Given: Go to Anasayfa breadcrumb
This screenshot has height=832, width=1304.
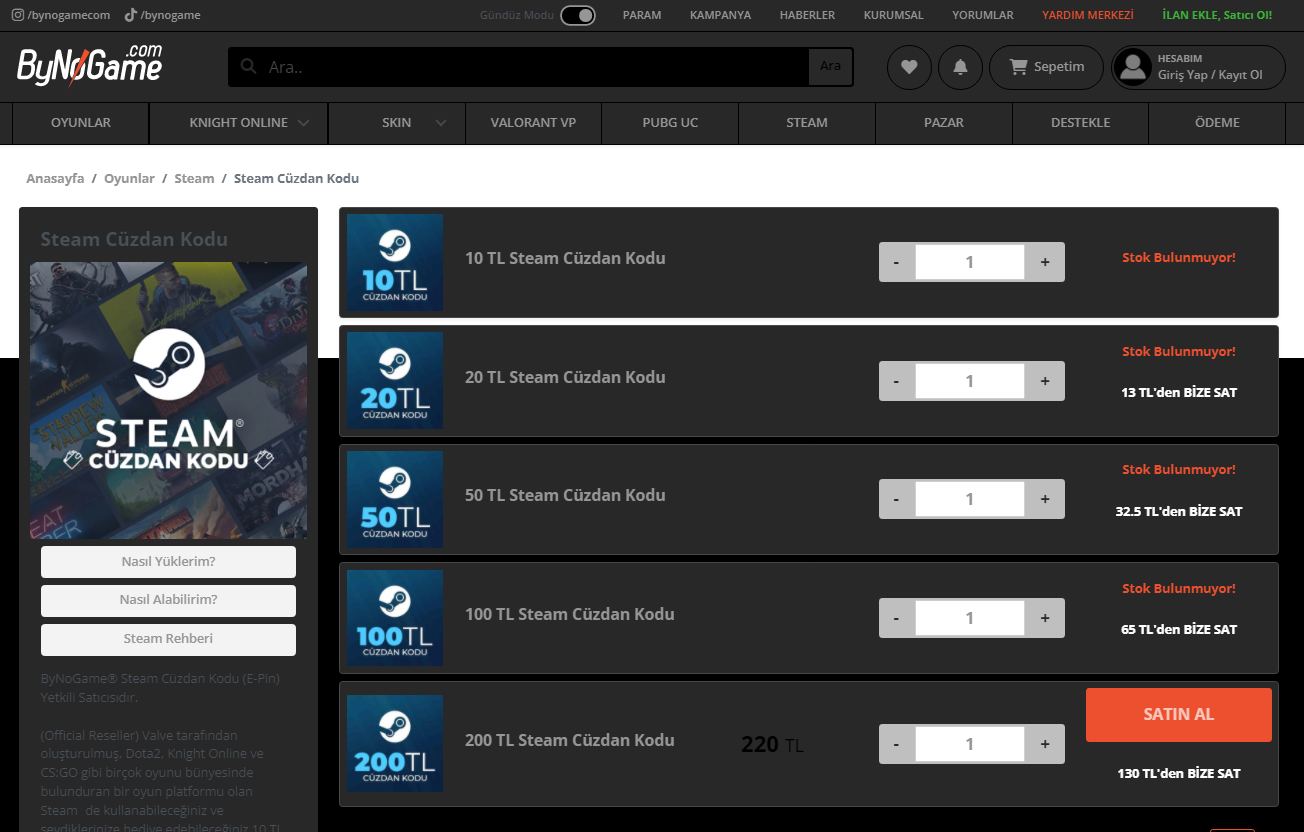Looking at the screenshot, I should pos(55,179).
